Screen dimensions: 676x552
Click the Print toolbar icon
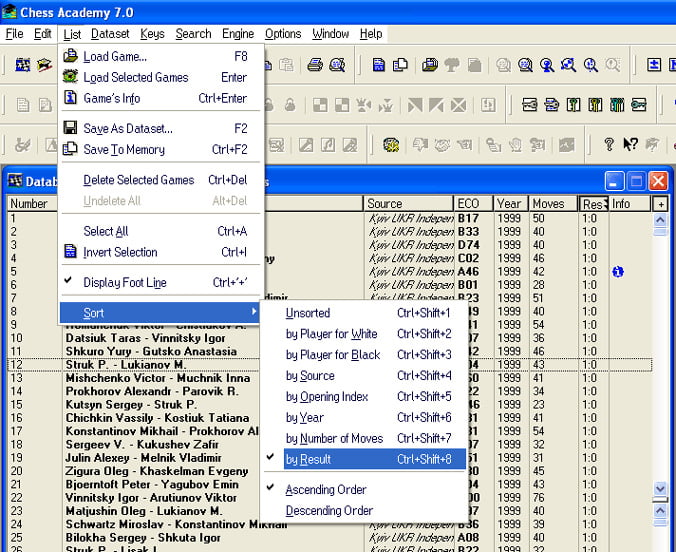click(315, 65)
